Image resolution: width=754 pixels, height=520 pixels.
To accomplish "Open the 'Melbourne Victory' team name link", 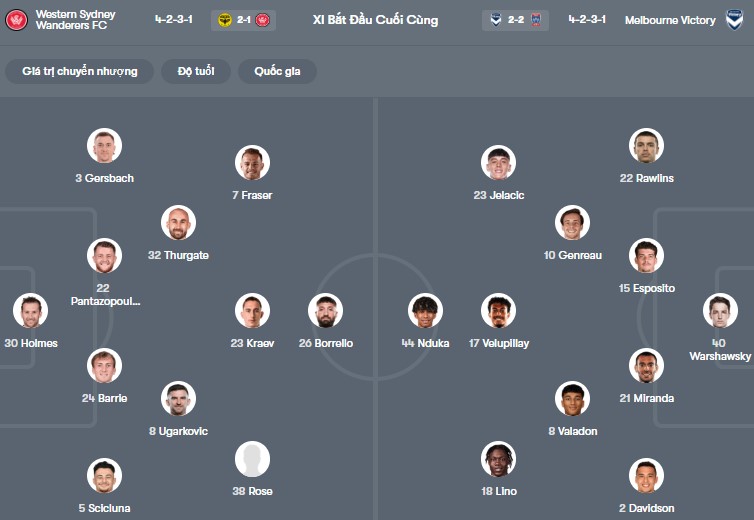I will point(670,20).
